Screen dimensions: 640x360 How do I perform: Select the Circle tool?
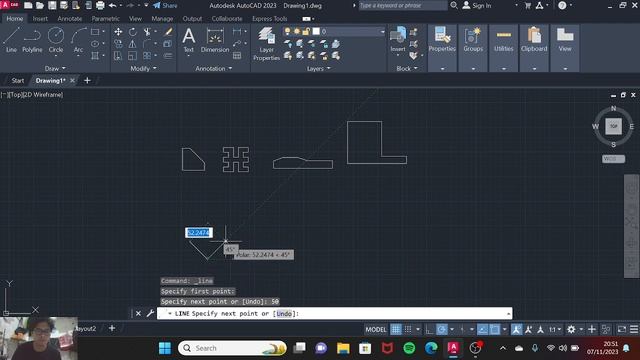coord(56,40)
